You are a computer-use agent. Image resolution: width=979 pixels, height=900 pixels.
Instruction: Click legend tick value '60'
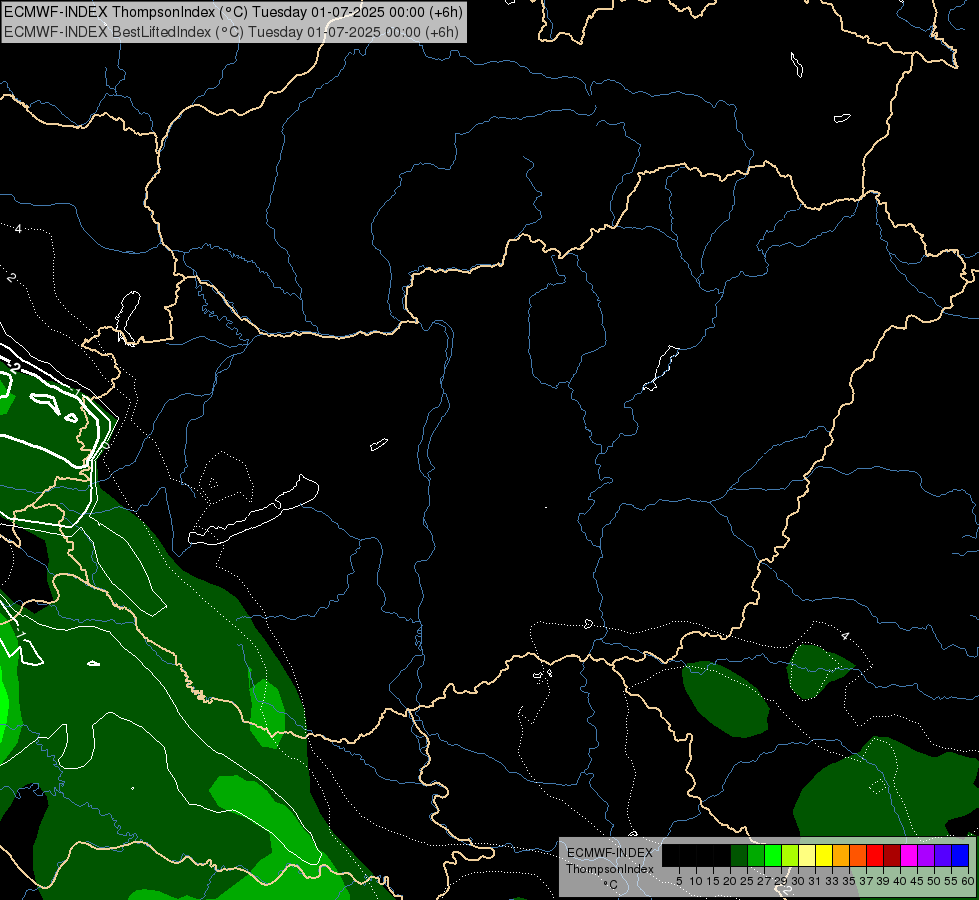point(968,881)
